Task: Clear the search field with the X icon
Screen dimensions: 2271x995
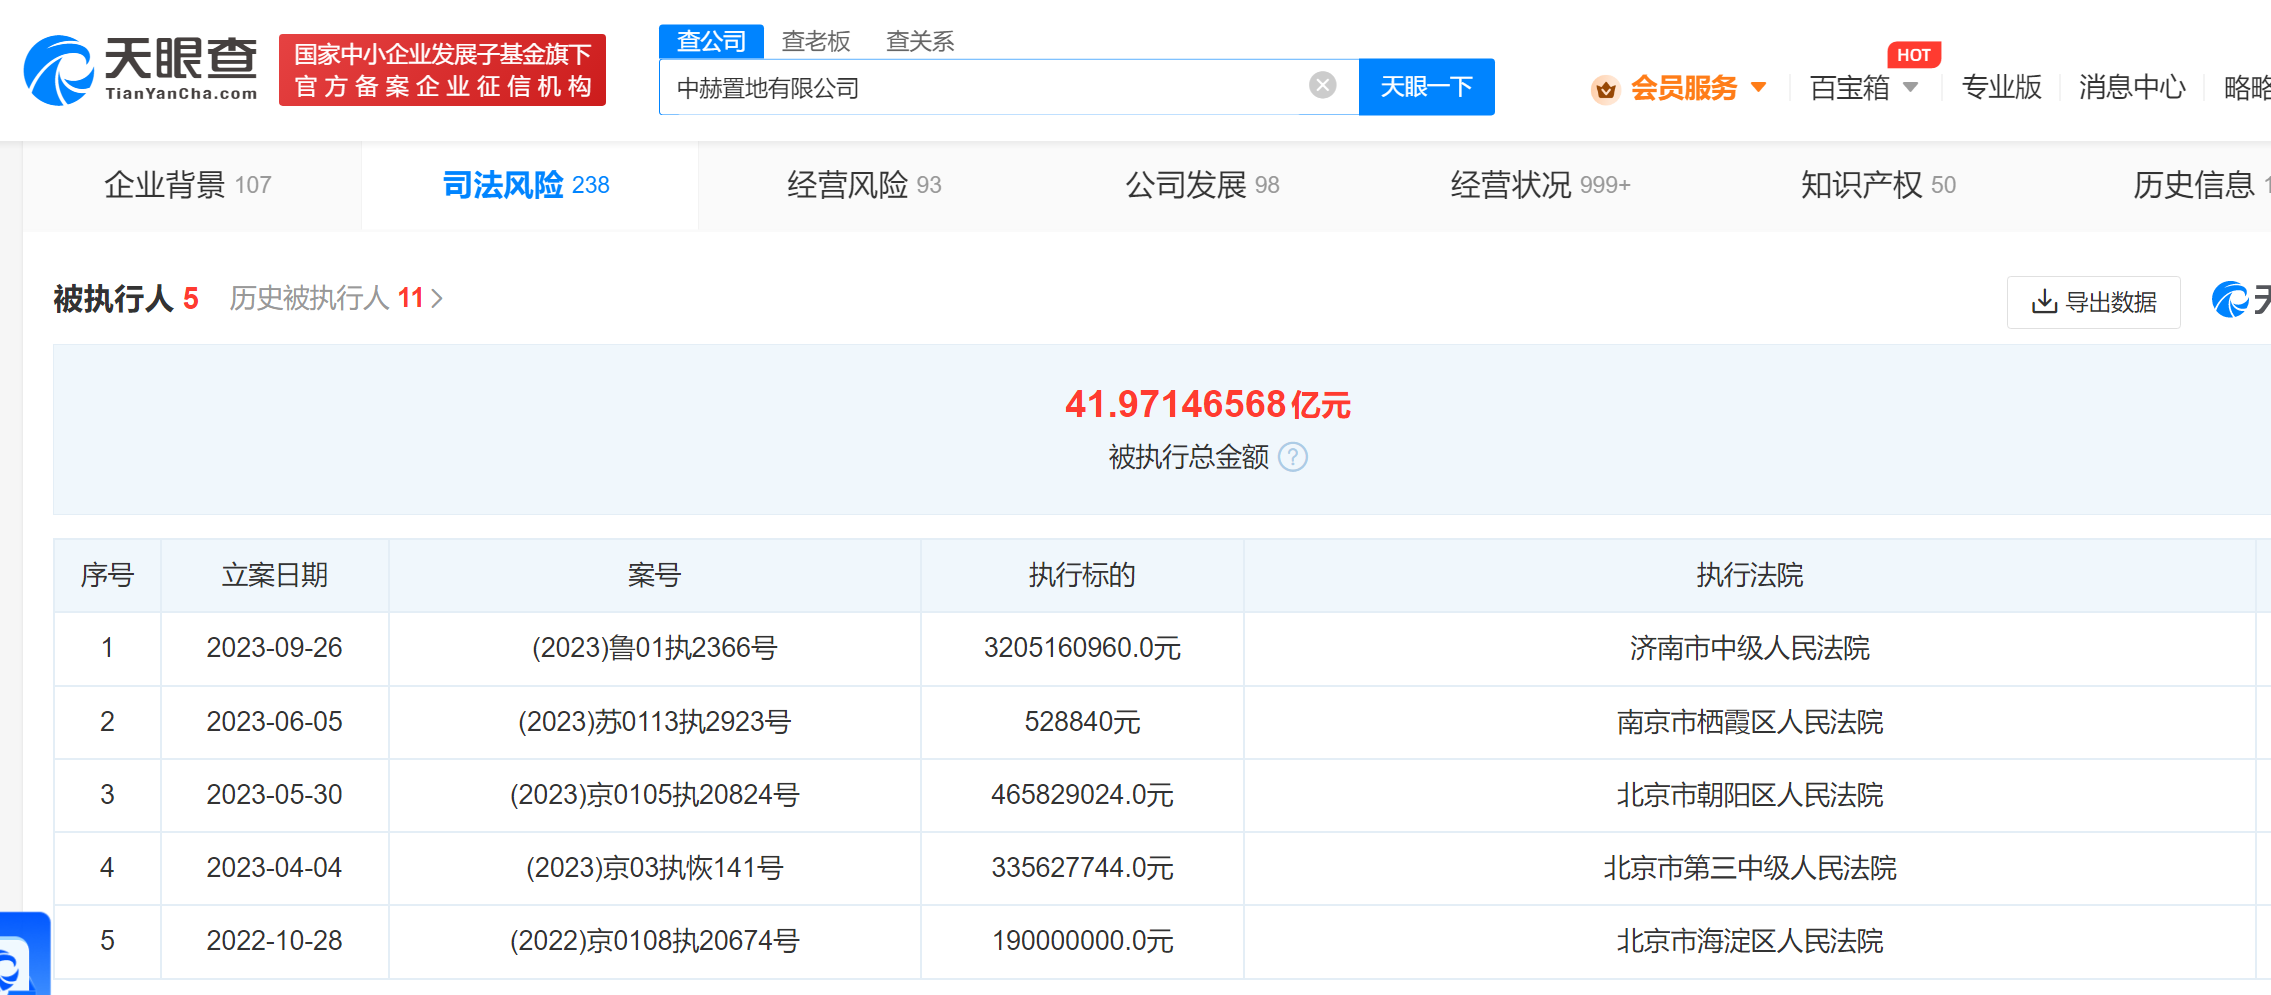Action: tap(1322, 85)
